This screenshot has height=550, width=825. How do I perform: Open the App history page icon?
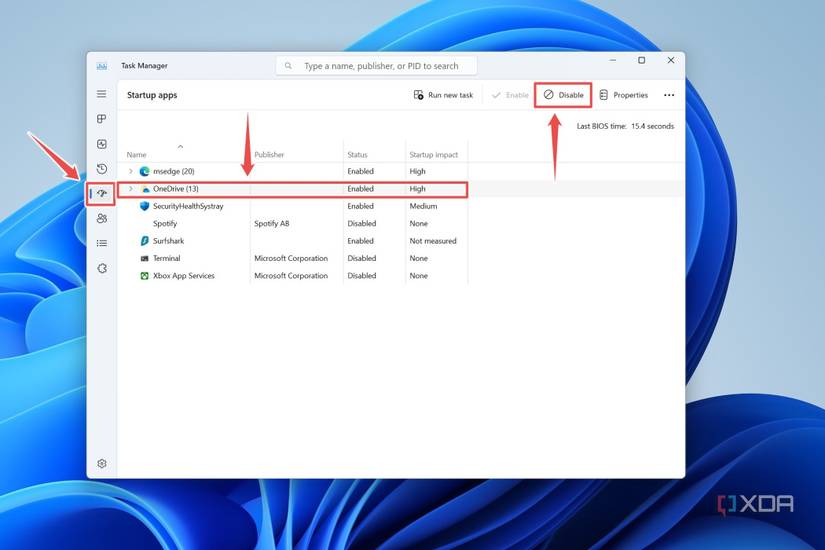coord(102,169)
